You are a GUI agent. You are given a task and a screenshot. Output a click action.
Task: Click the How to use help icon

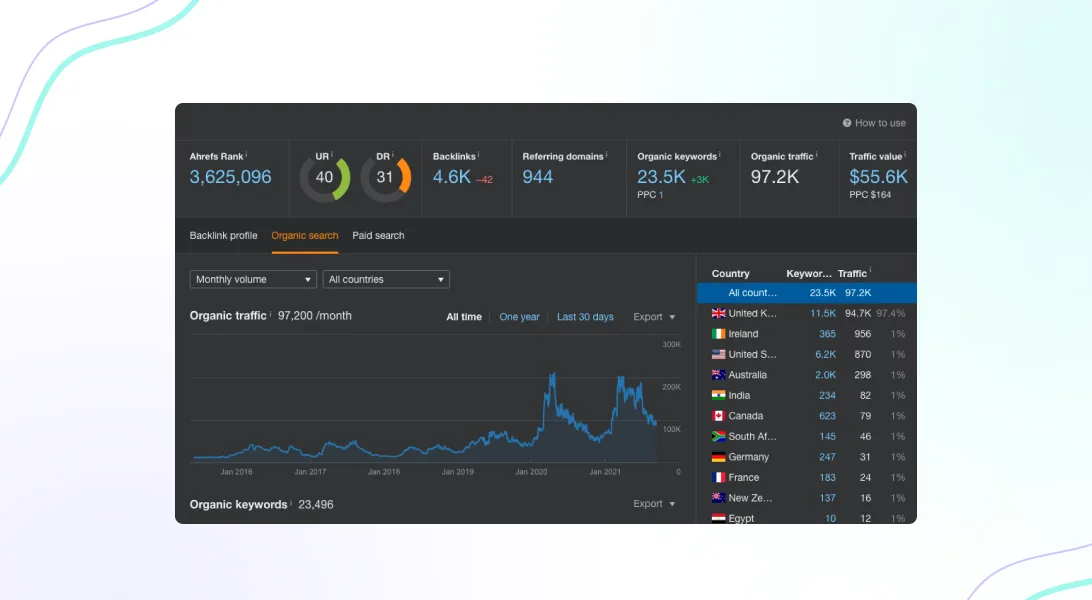click(x=847, y=123)
